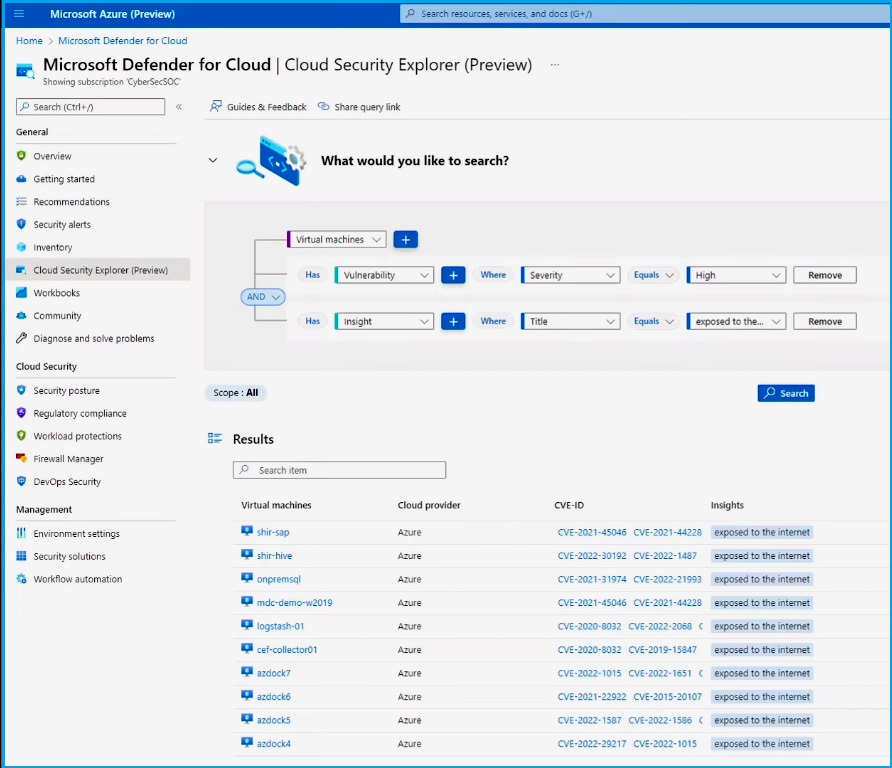Open the 'exposed to the...' value dropdown
The height and width of the screenshot is (768, 892).
[736, 321]
